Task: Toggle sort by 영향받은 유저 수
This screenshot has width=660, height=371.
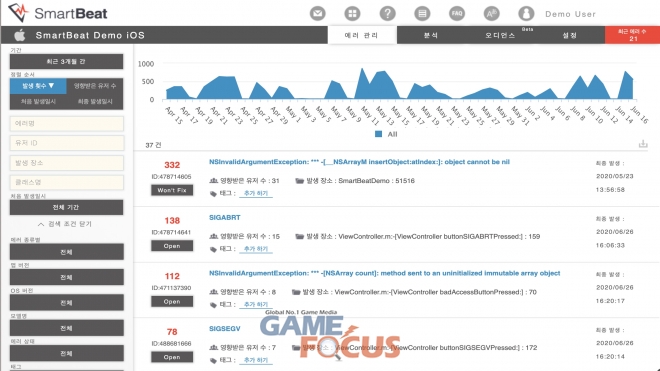Action: click(95, 86)
